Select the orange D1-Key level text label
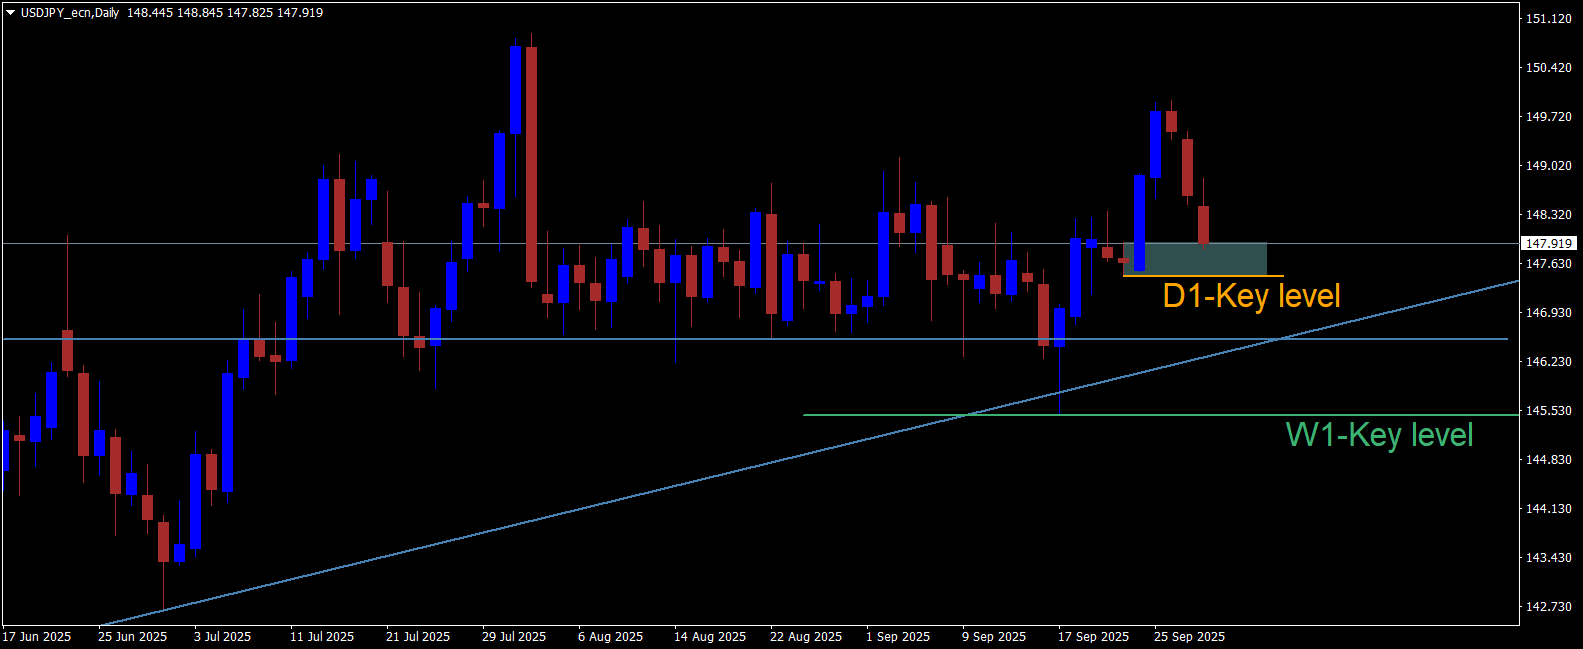This screenshot has width=1583, height=649. [x=1251, y=296]
